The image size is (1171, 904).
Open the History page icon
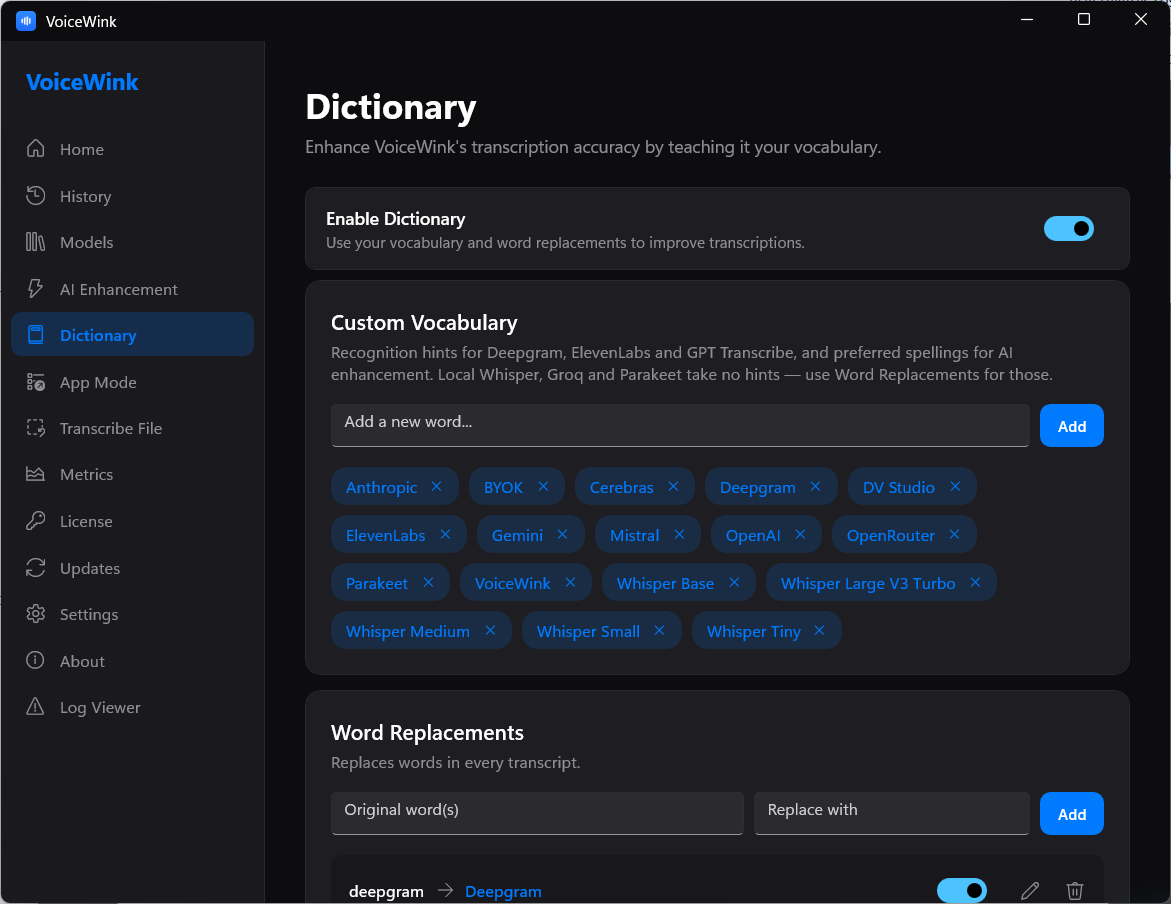pos(35,196)
